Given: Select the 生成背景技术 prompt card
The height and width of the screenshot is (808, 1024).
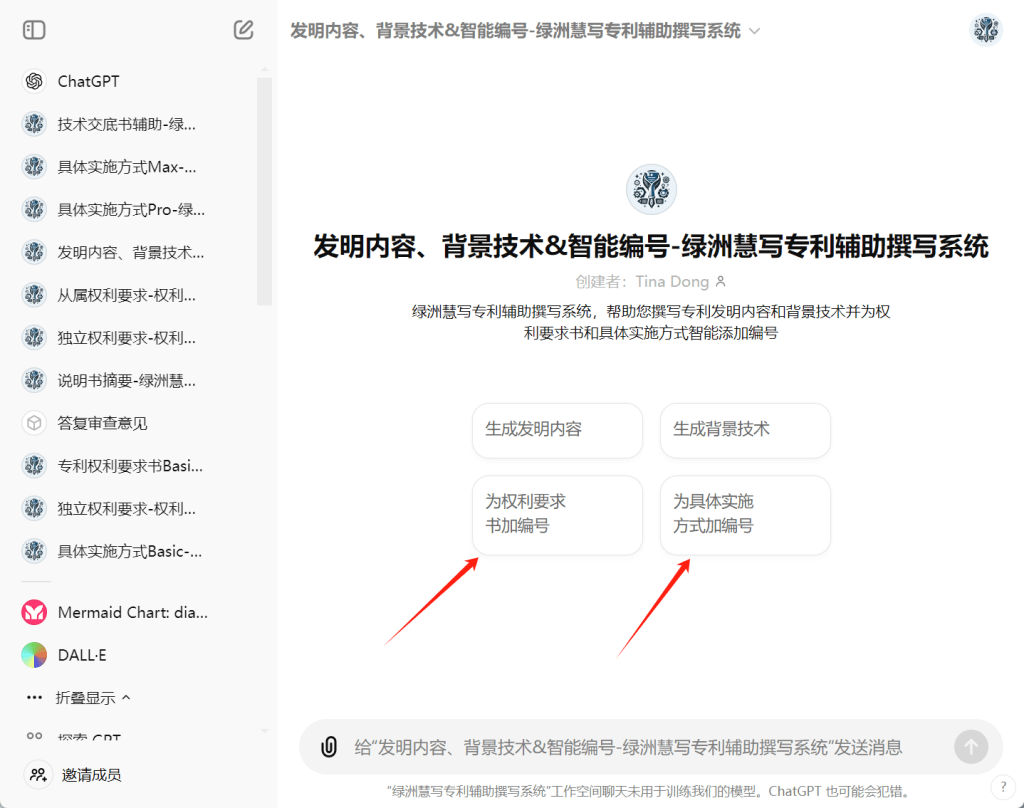Looking at the screenshot, I should pos(745,430).
